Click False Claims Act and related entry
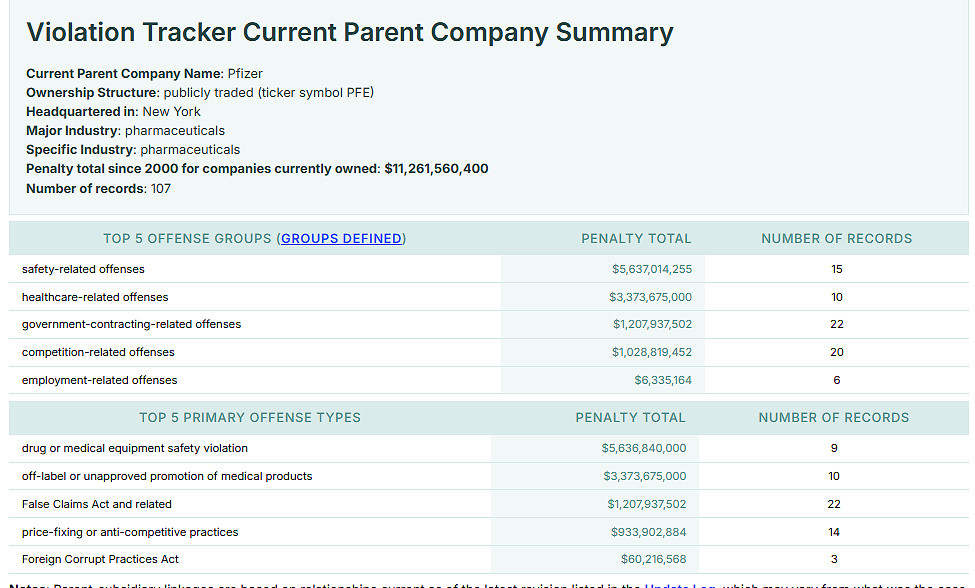 click(97, 504)
